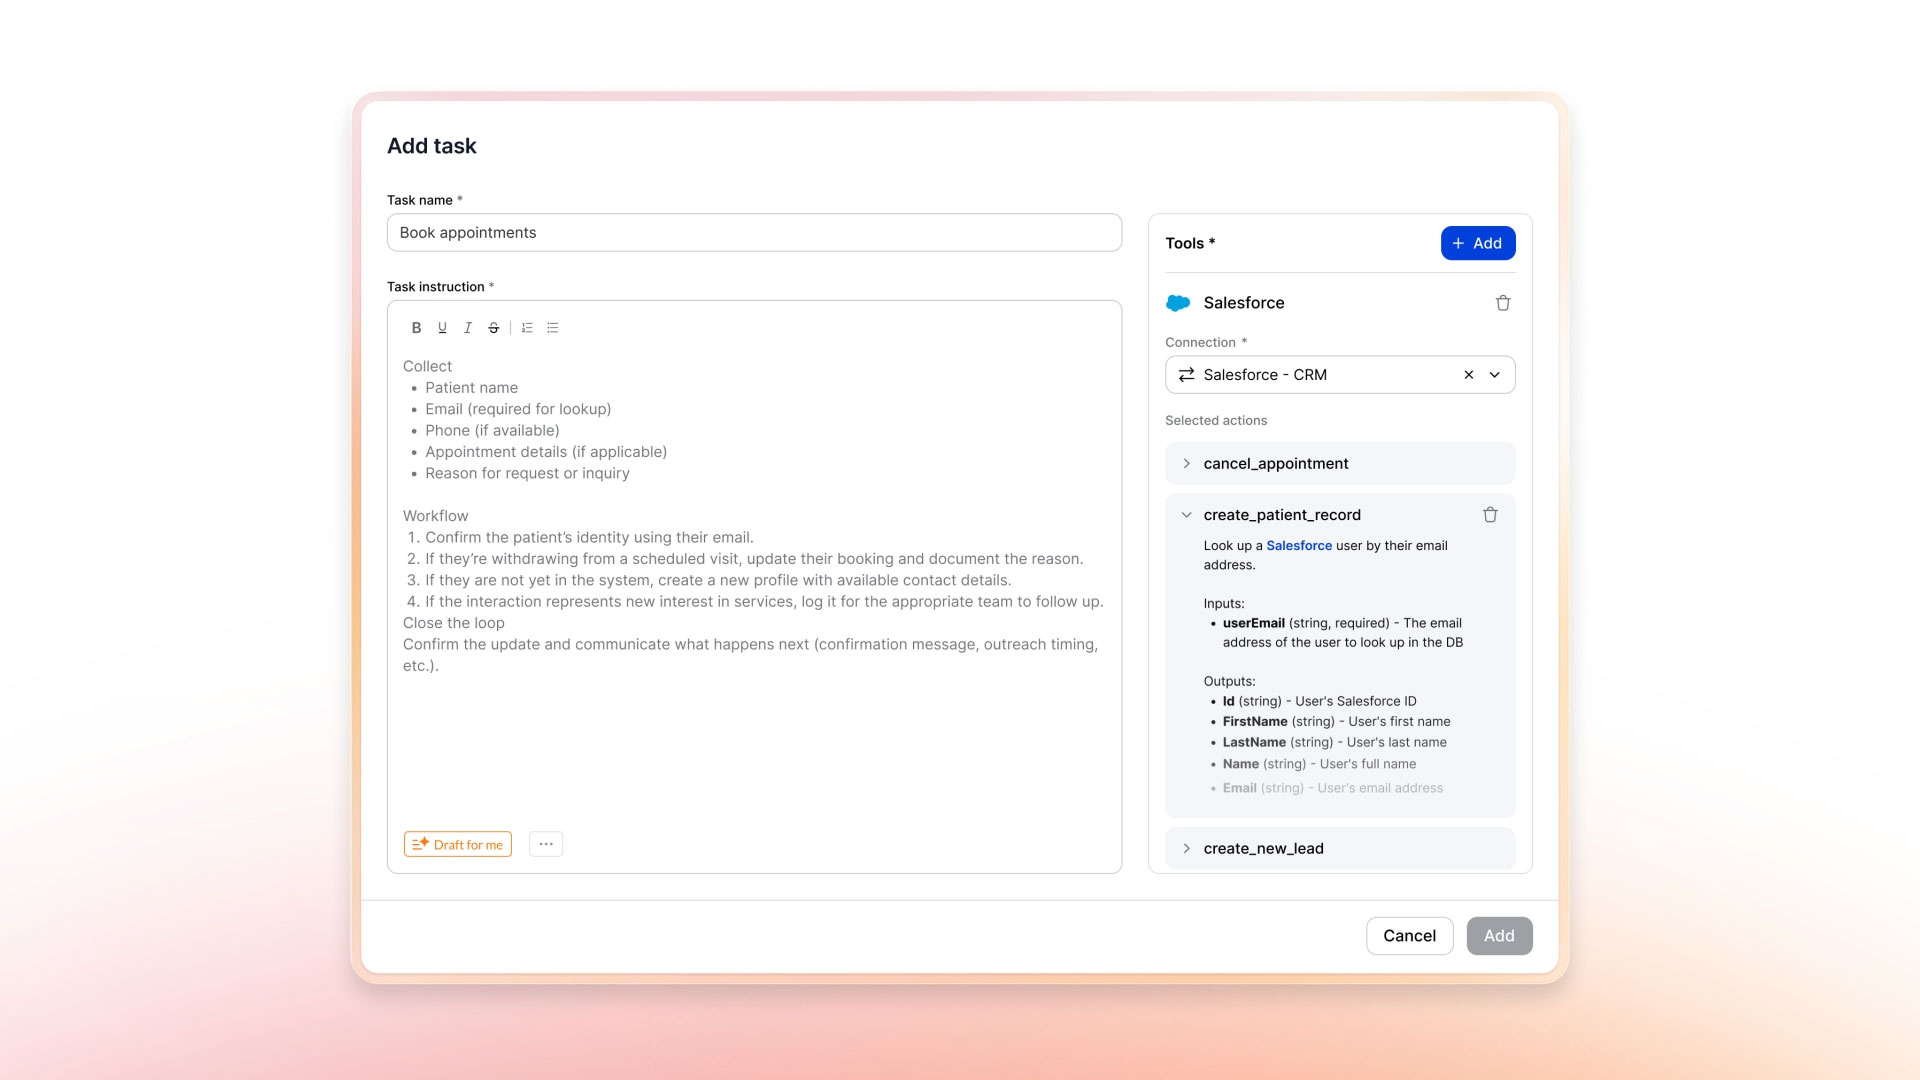Follow the Salesforce link in action description

click(x=1298, y=546)
